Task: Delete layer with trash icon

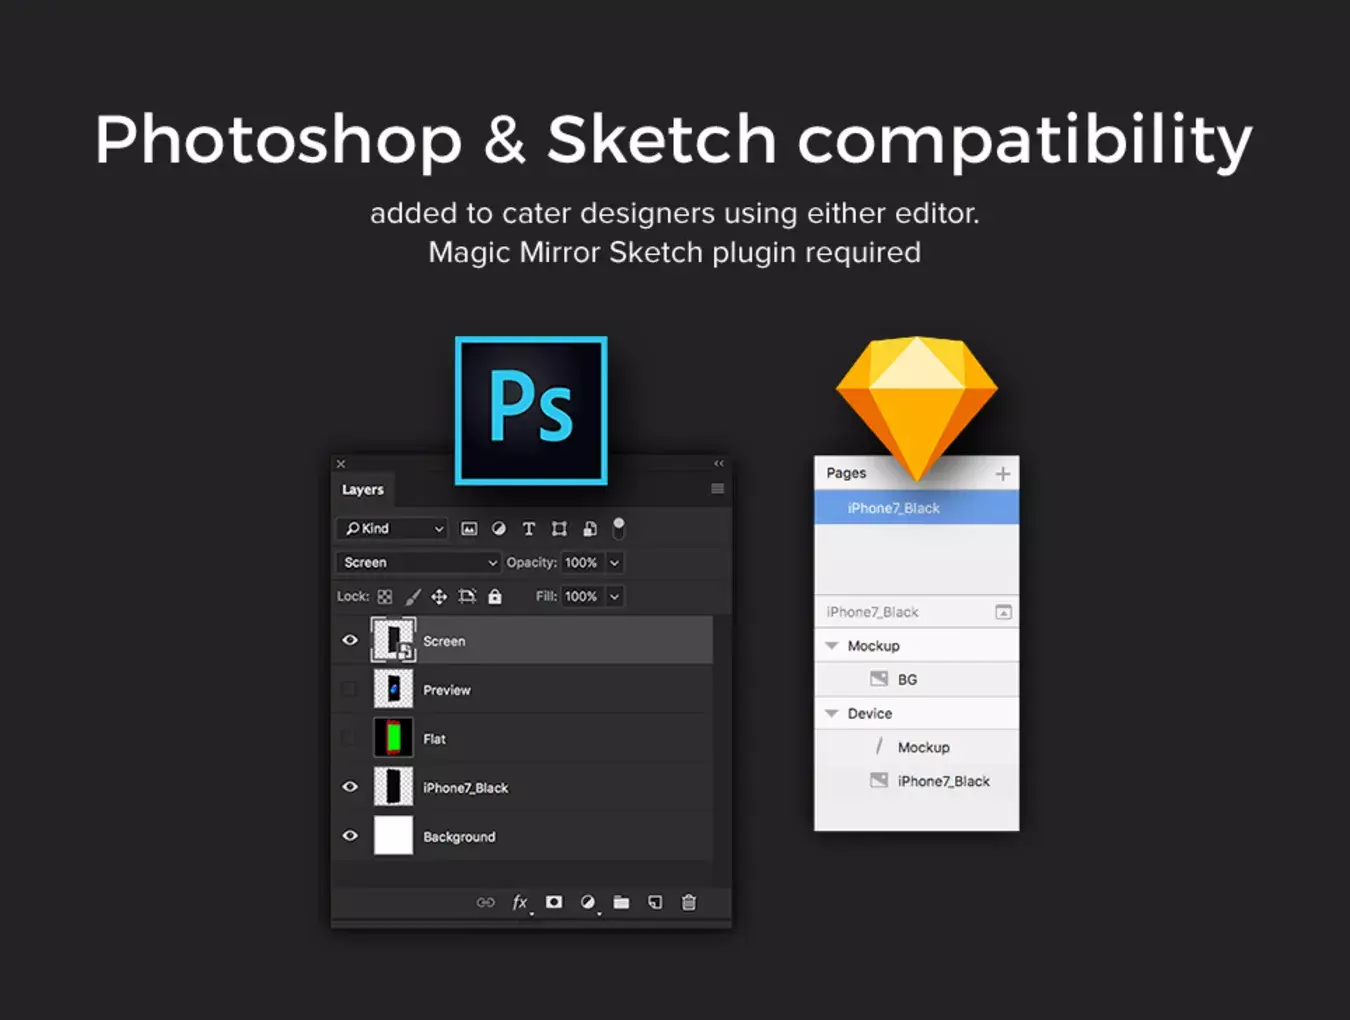Action: coord(689,902)
